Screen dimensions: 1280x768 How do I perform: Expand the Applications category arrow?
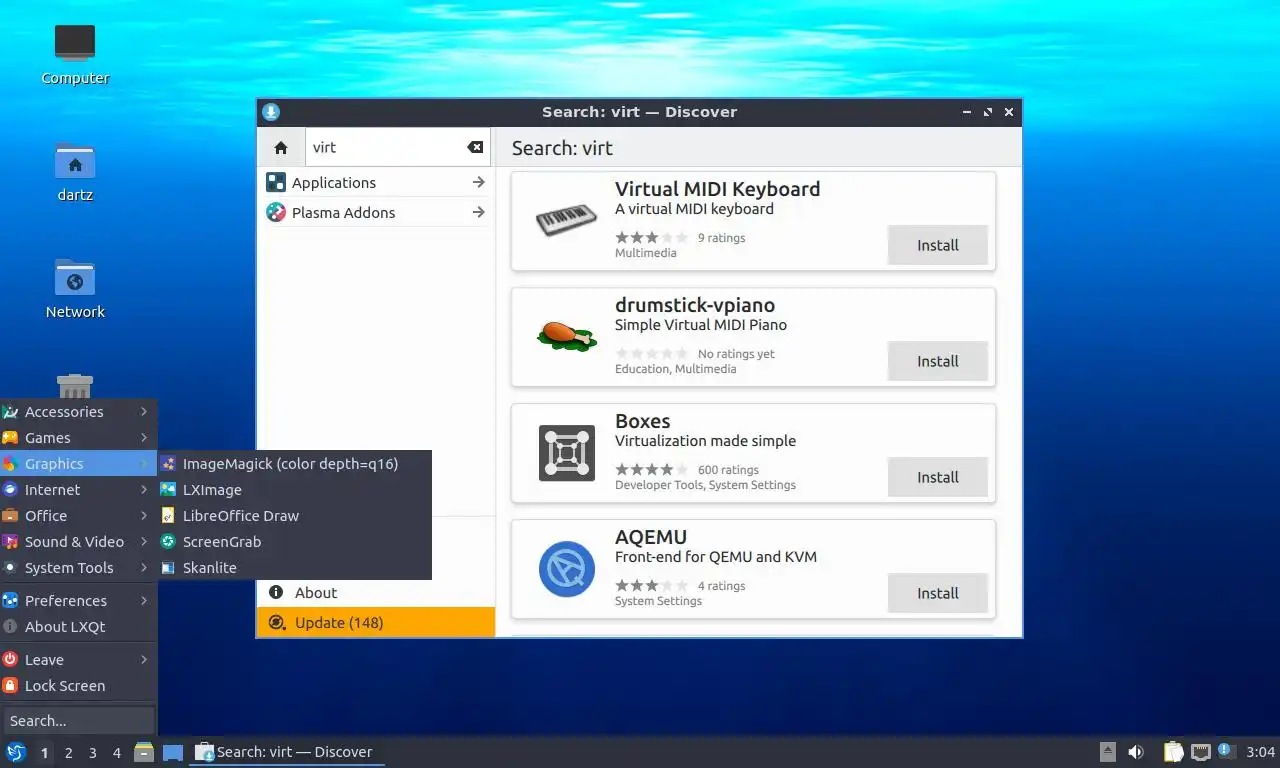pyautogui.click(x=478, y=182)
